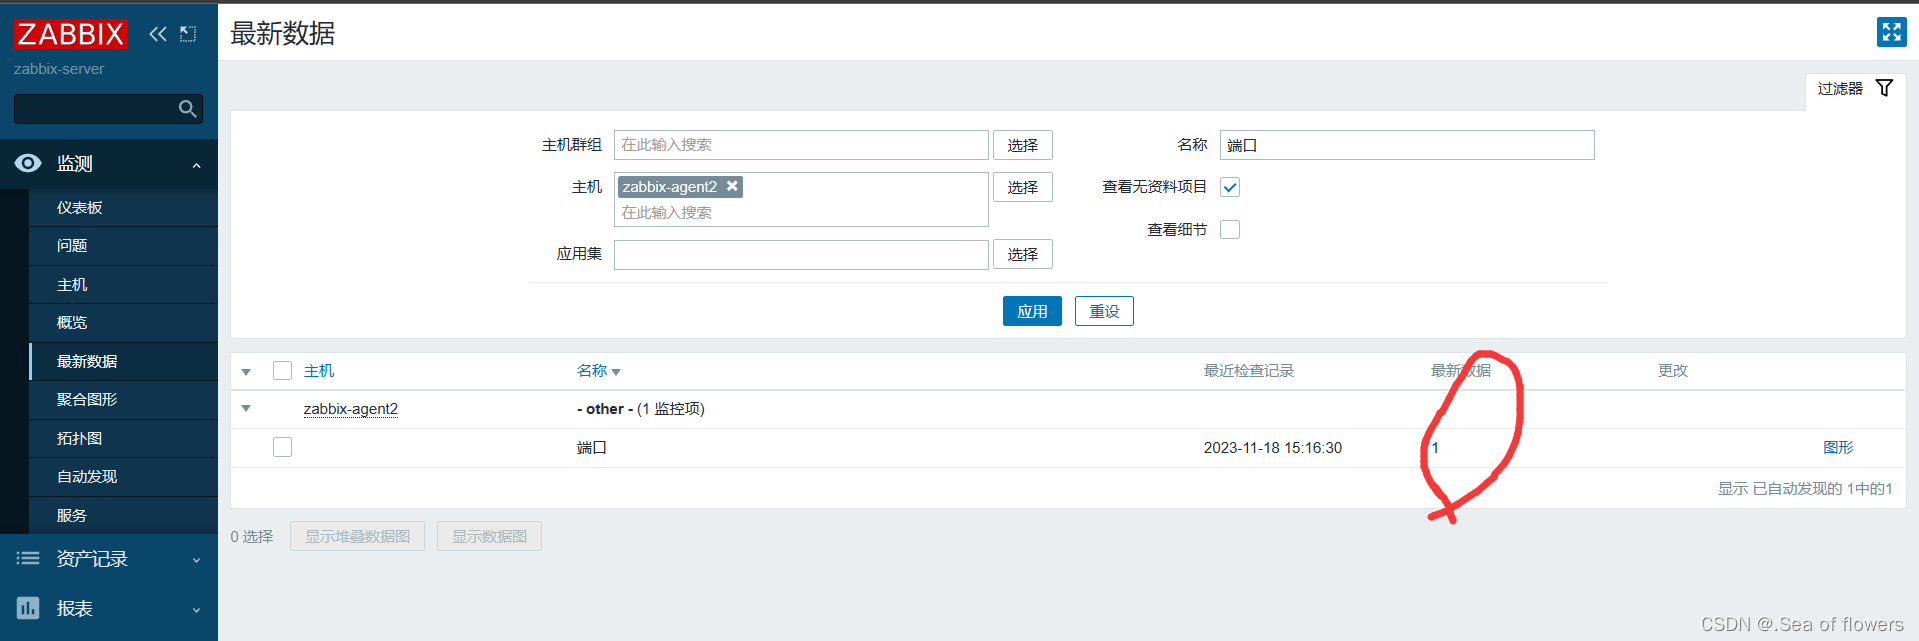Click the list icon next to 资产记录
This screenshot has height=641, width=1919.
point(28,558)
